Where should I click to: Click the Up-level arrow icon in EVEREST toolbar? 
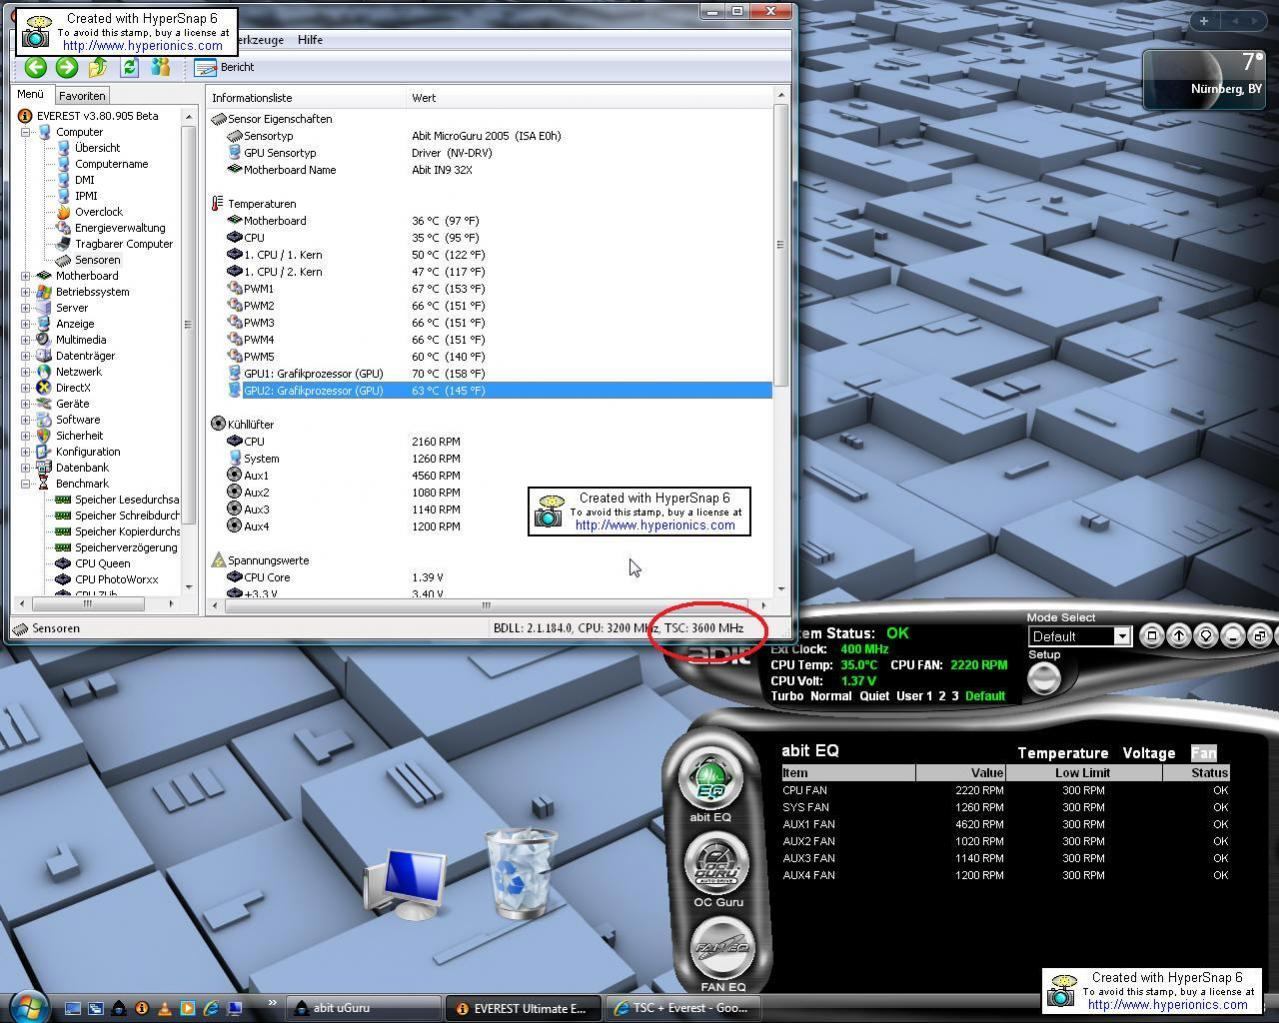[98, 67]
